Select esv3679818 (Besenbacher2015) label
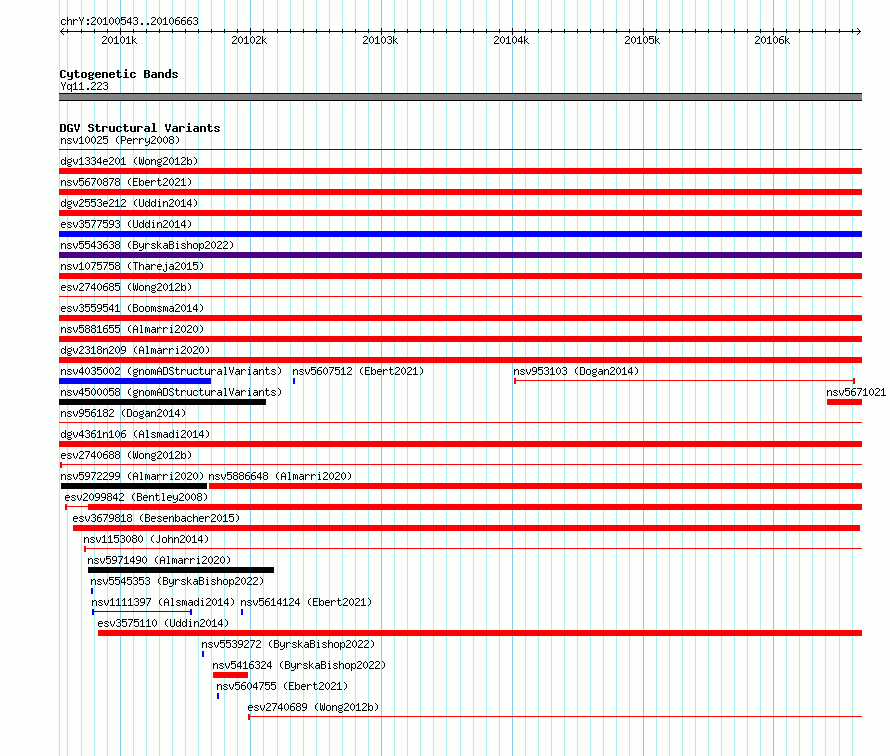The height and width of the screenshot is (756, 890). (156, 518)
